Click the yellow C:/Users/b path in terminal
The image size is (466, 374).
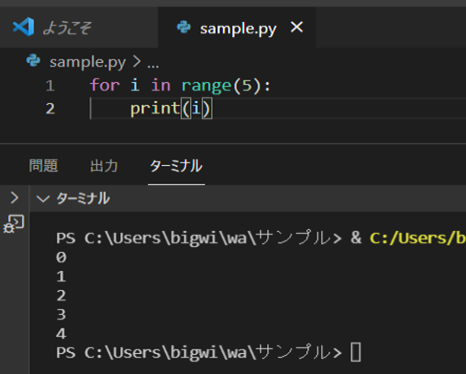(418, 238)
